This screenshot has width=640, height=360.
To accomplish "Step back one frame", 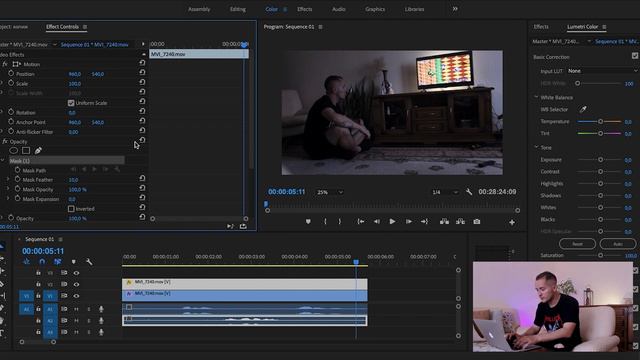I will pyautogui.click(x=377, y=222).
